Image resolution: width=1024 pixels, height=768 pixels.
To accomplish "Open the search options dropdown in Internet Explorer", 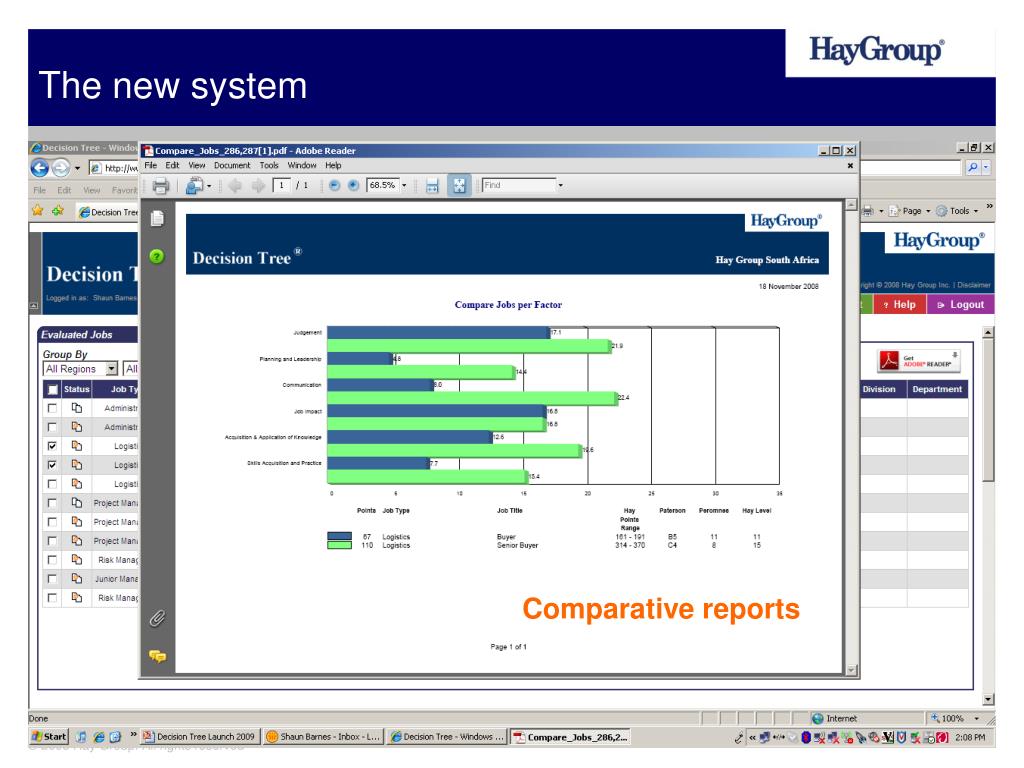I will pos(986,167).
